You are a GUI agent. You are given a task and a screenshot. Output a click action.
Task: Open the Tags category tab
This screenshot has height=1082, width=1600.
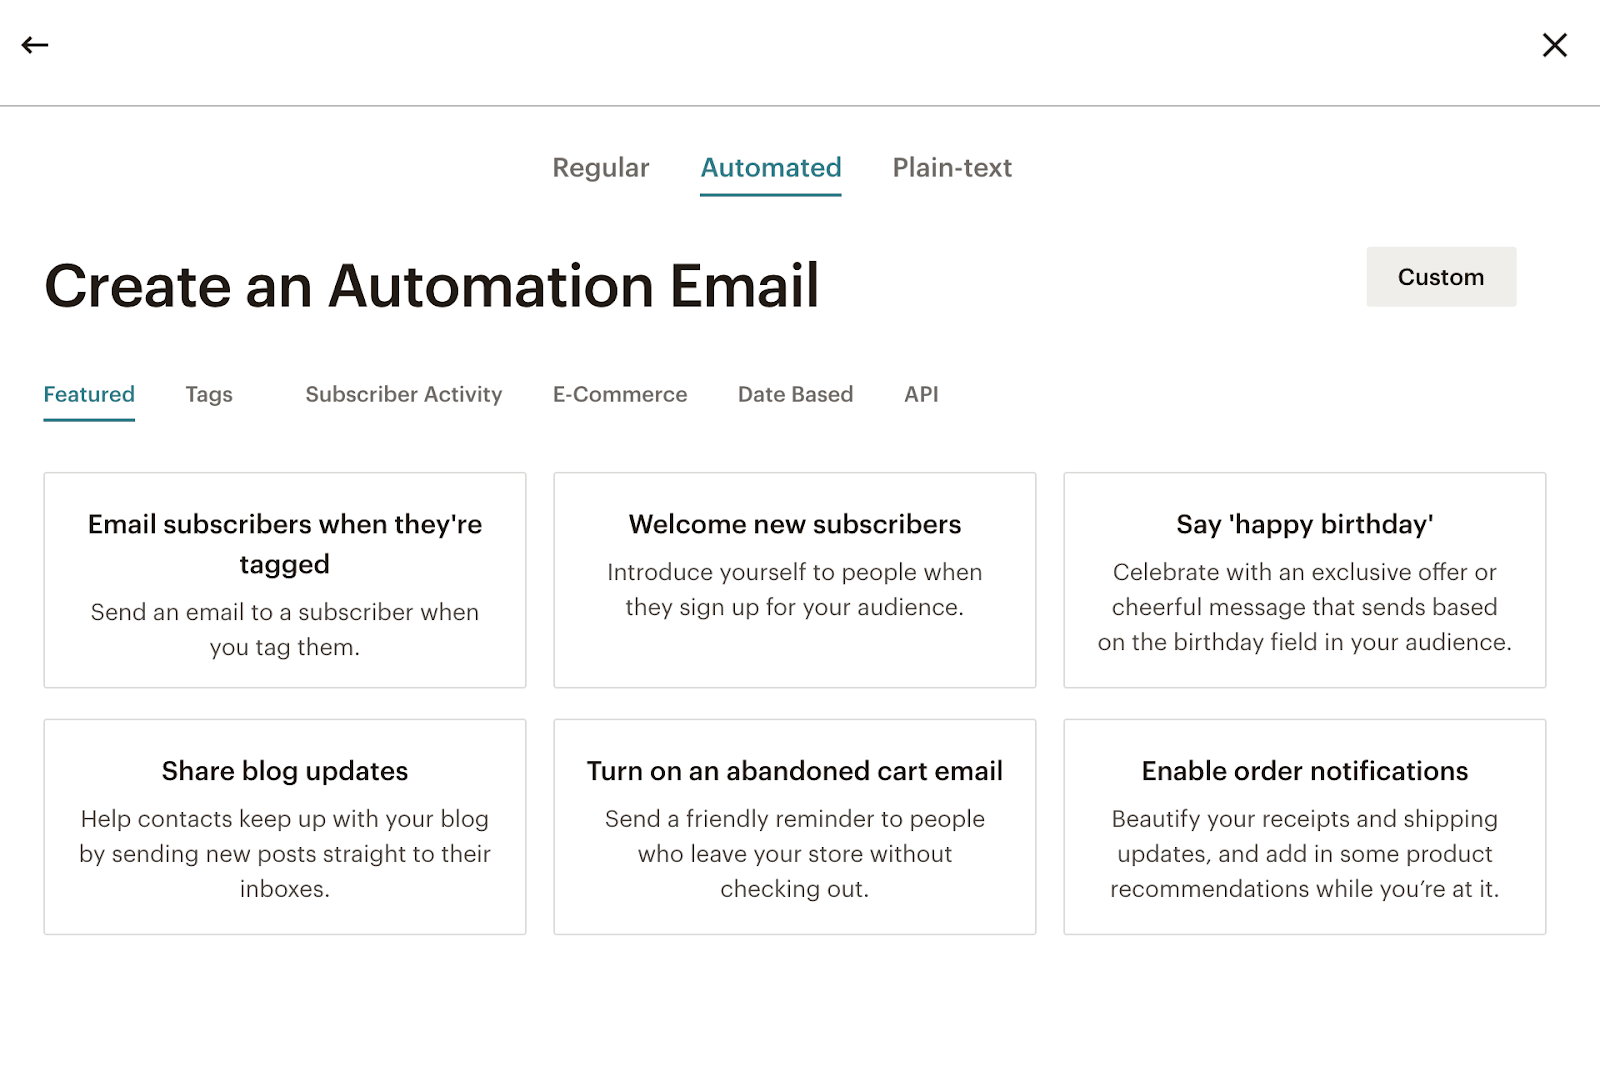click(209, 395)
